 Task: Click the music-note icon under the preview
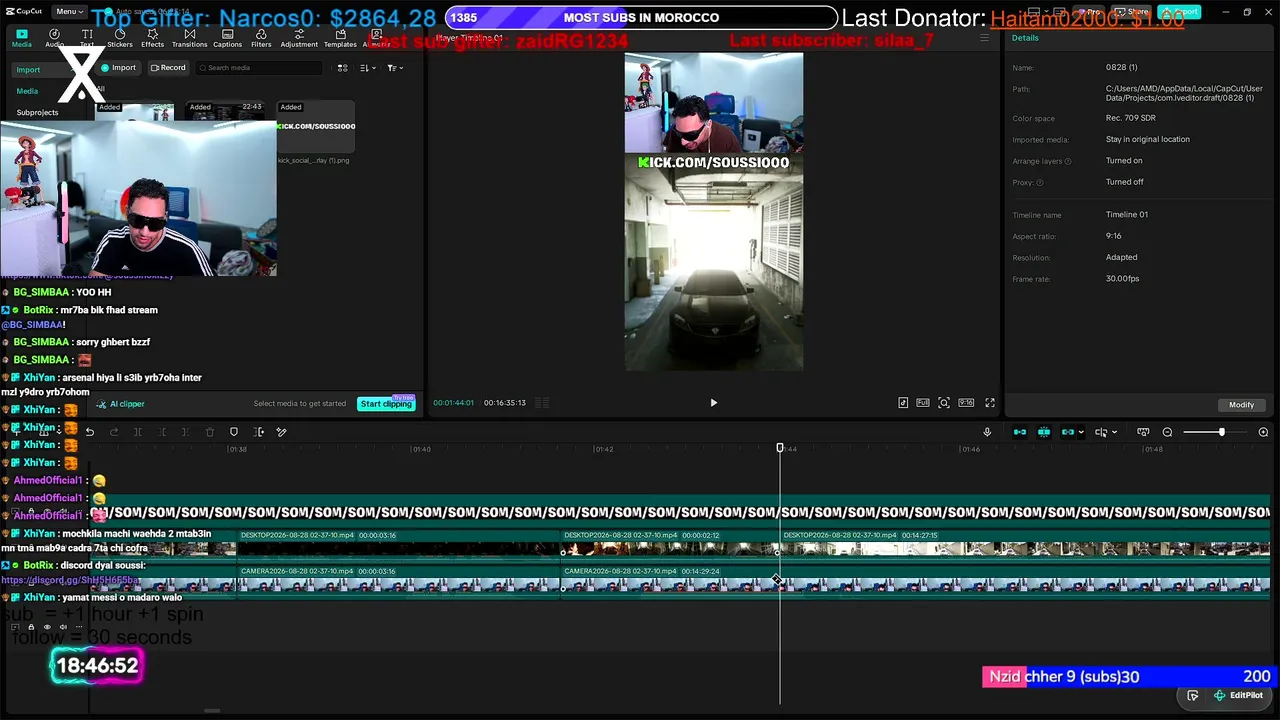[x=903, y=403]
